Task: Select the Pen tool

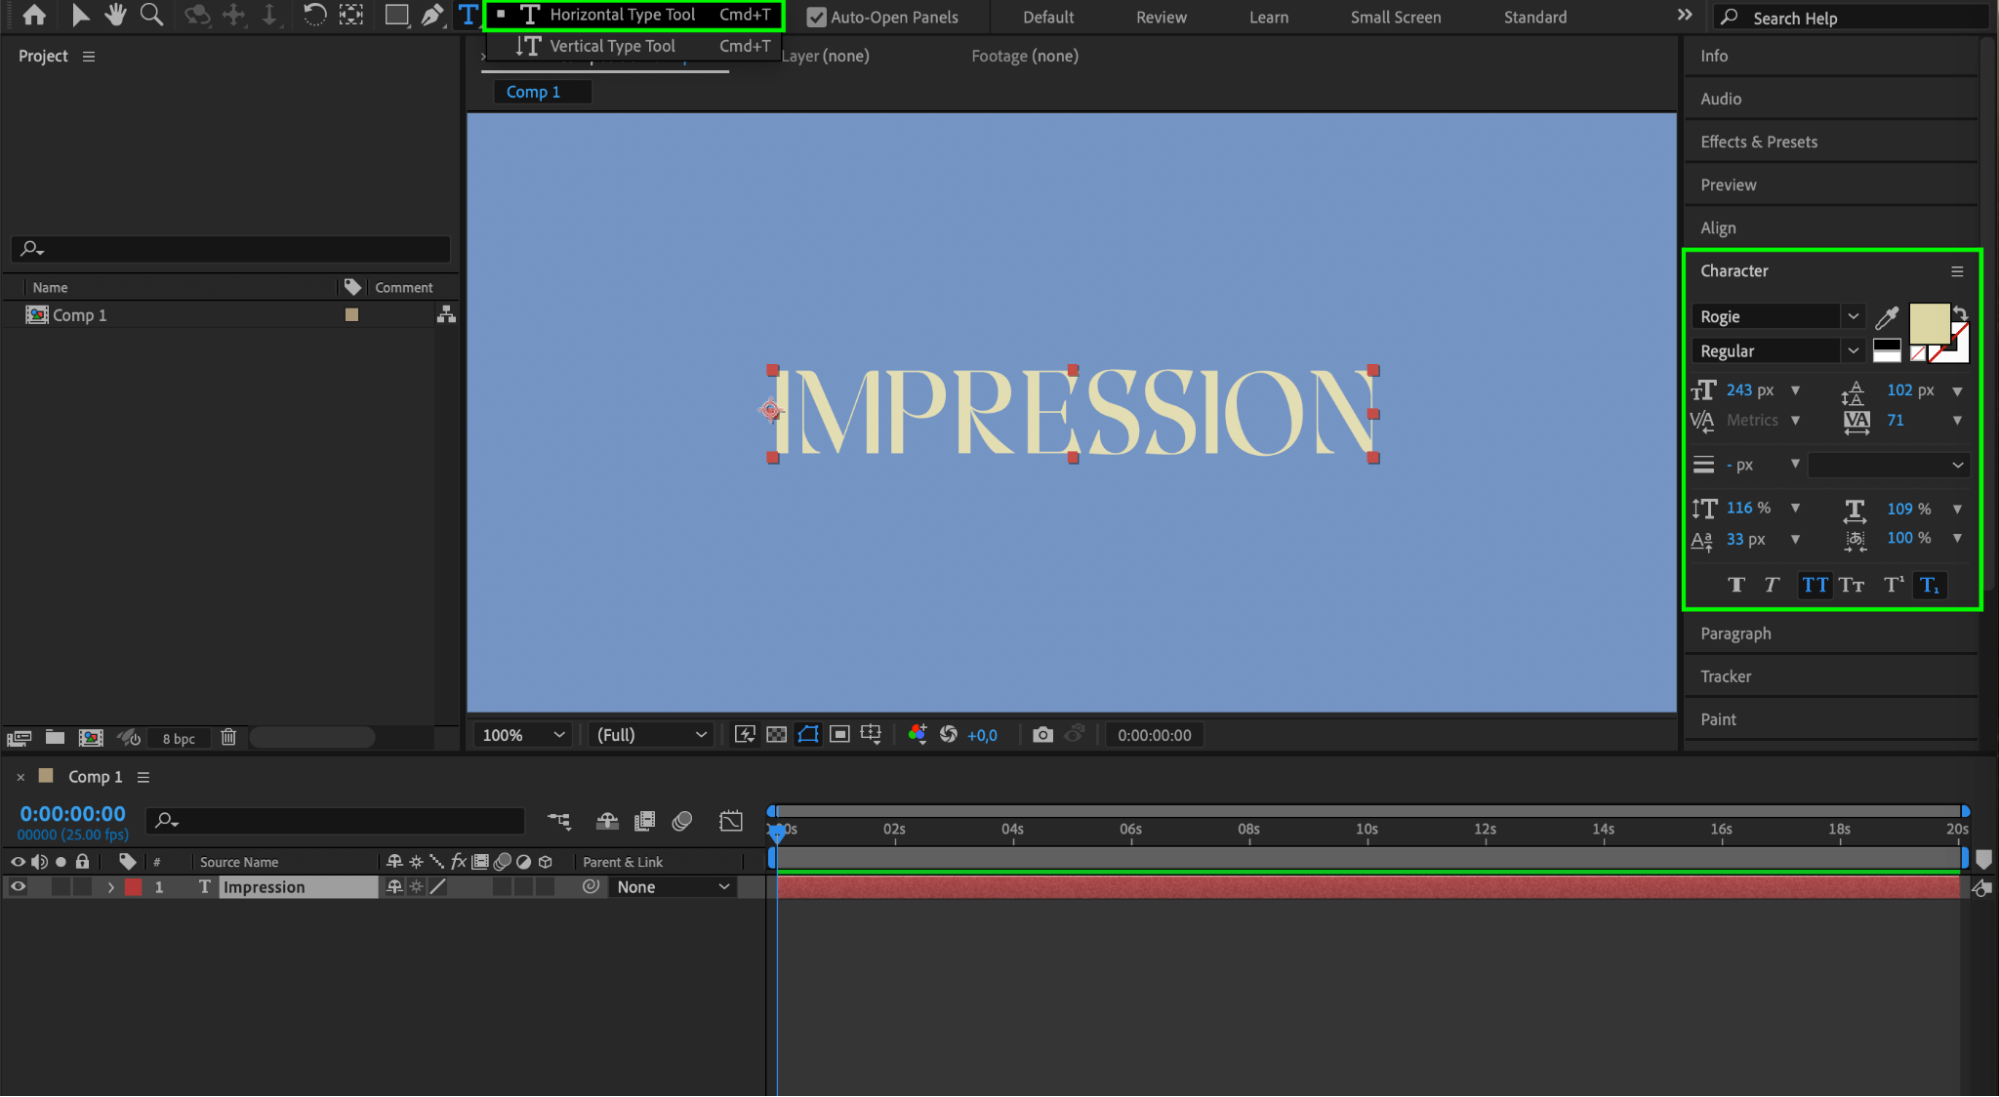Action: click(x=432, y=15)
